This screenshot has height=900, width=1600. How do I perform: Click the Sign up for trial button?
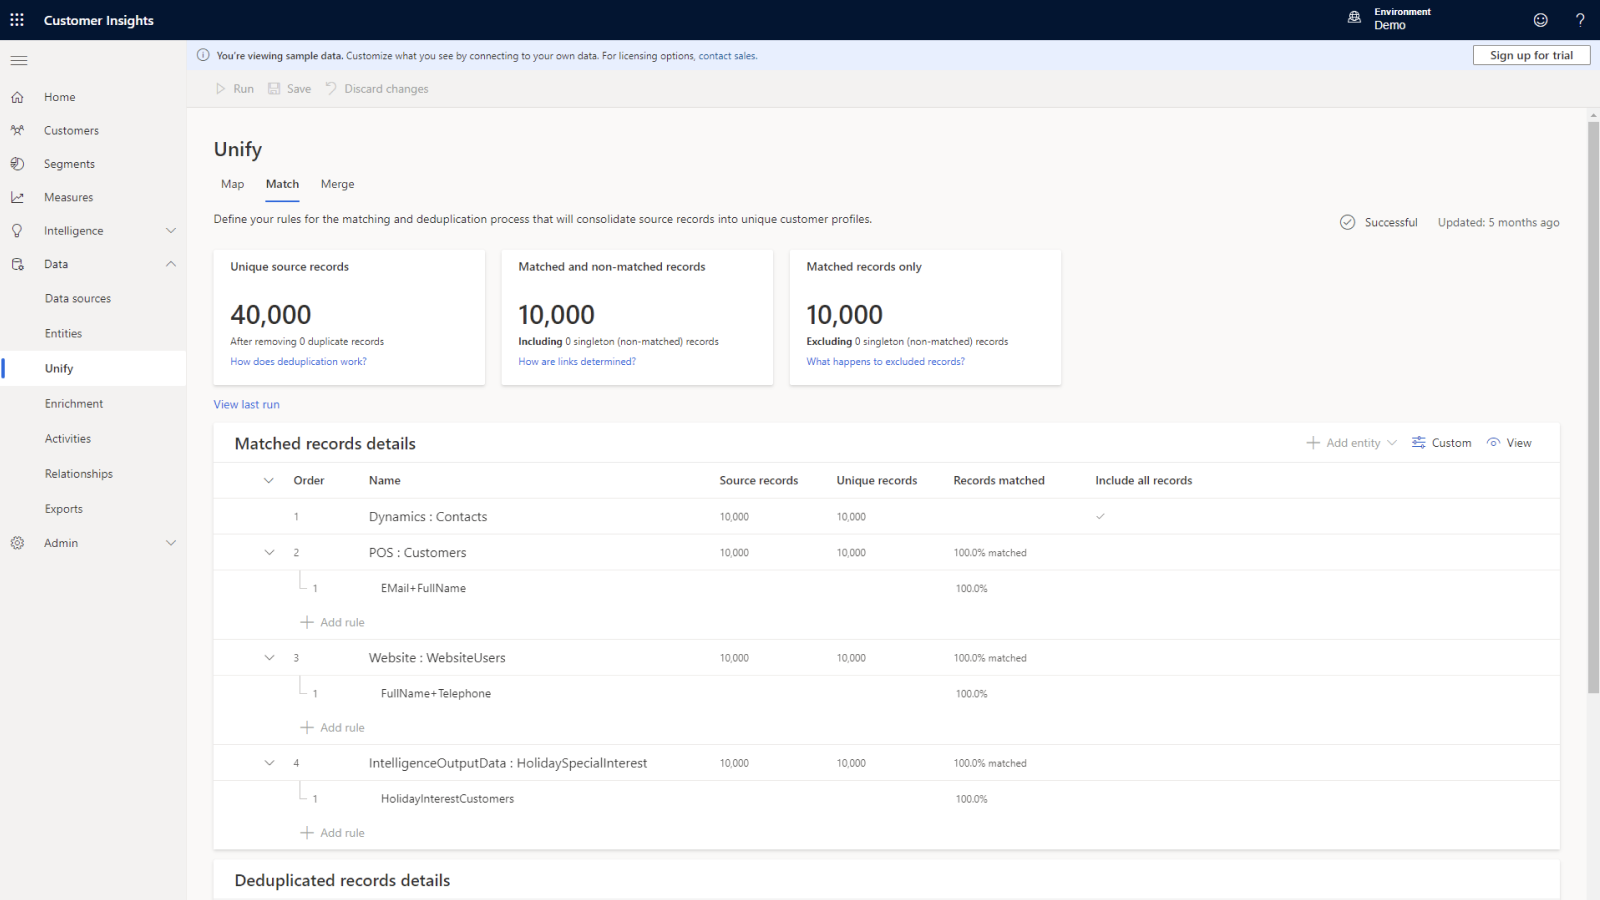(x=1530, y=56)
